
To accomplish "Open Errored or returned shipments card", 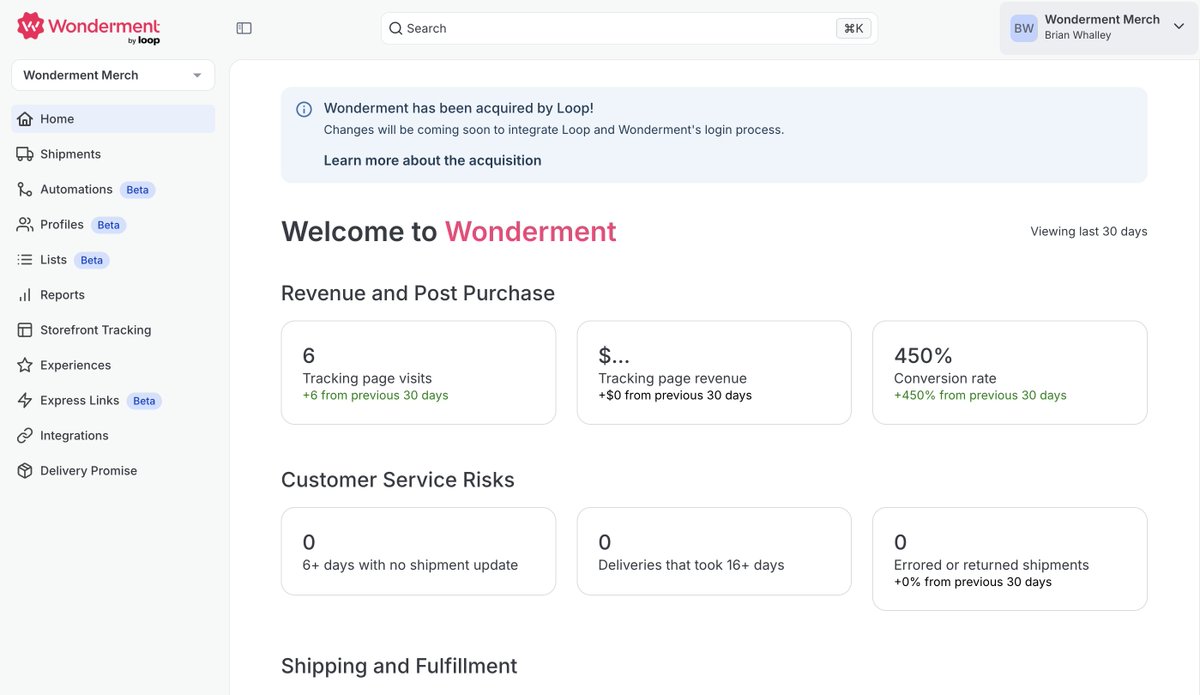I will 1009,559.
